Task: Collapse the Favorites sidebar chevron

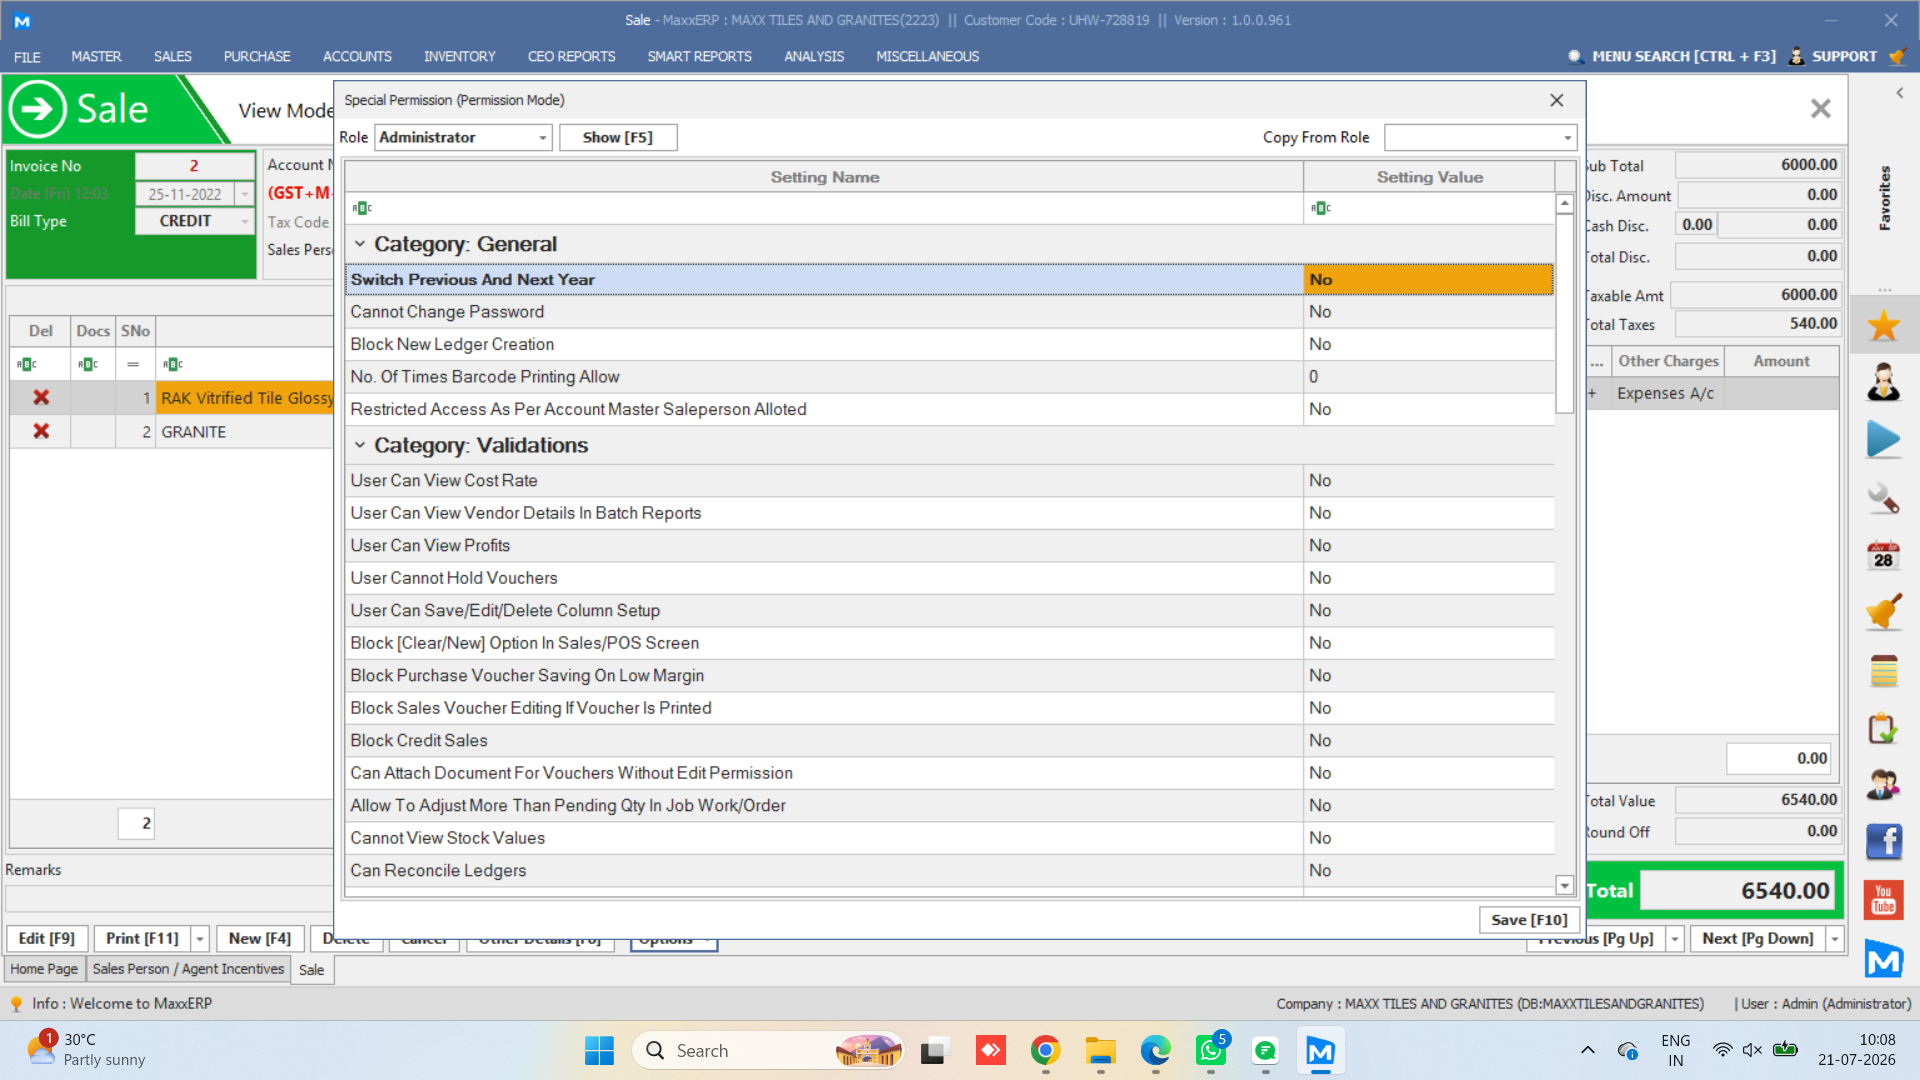Action: tap(1900, 93)
